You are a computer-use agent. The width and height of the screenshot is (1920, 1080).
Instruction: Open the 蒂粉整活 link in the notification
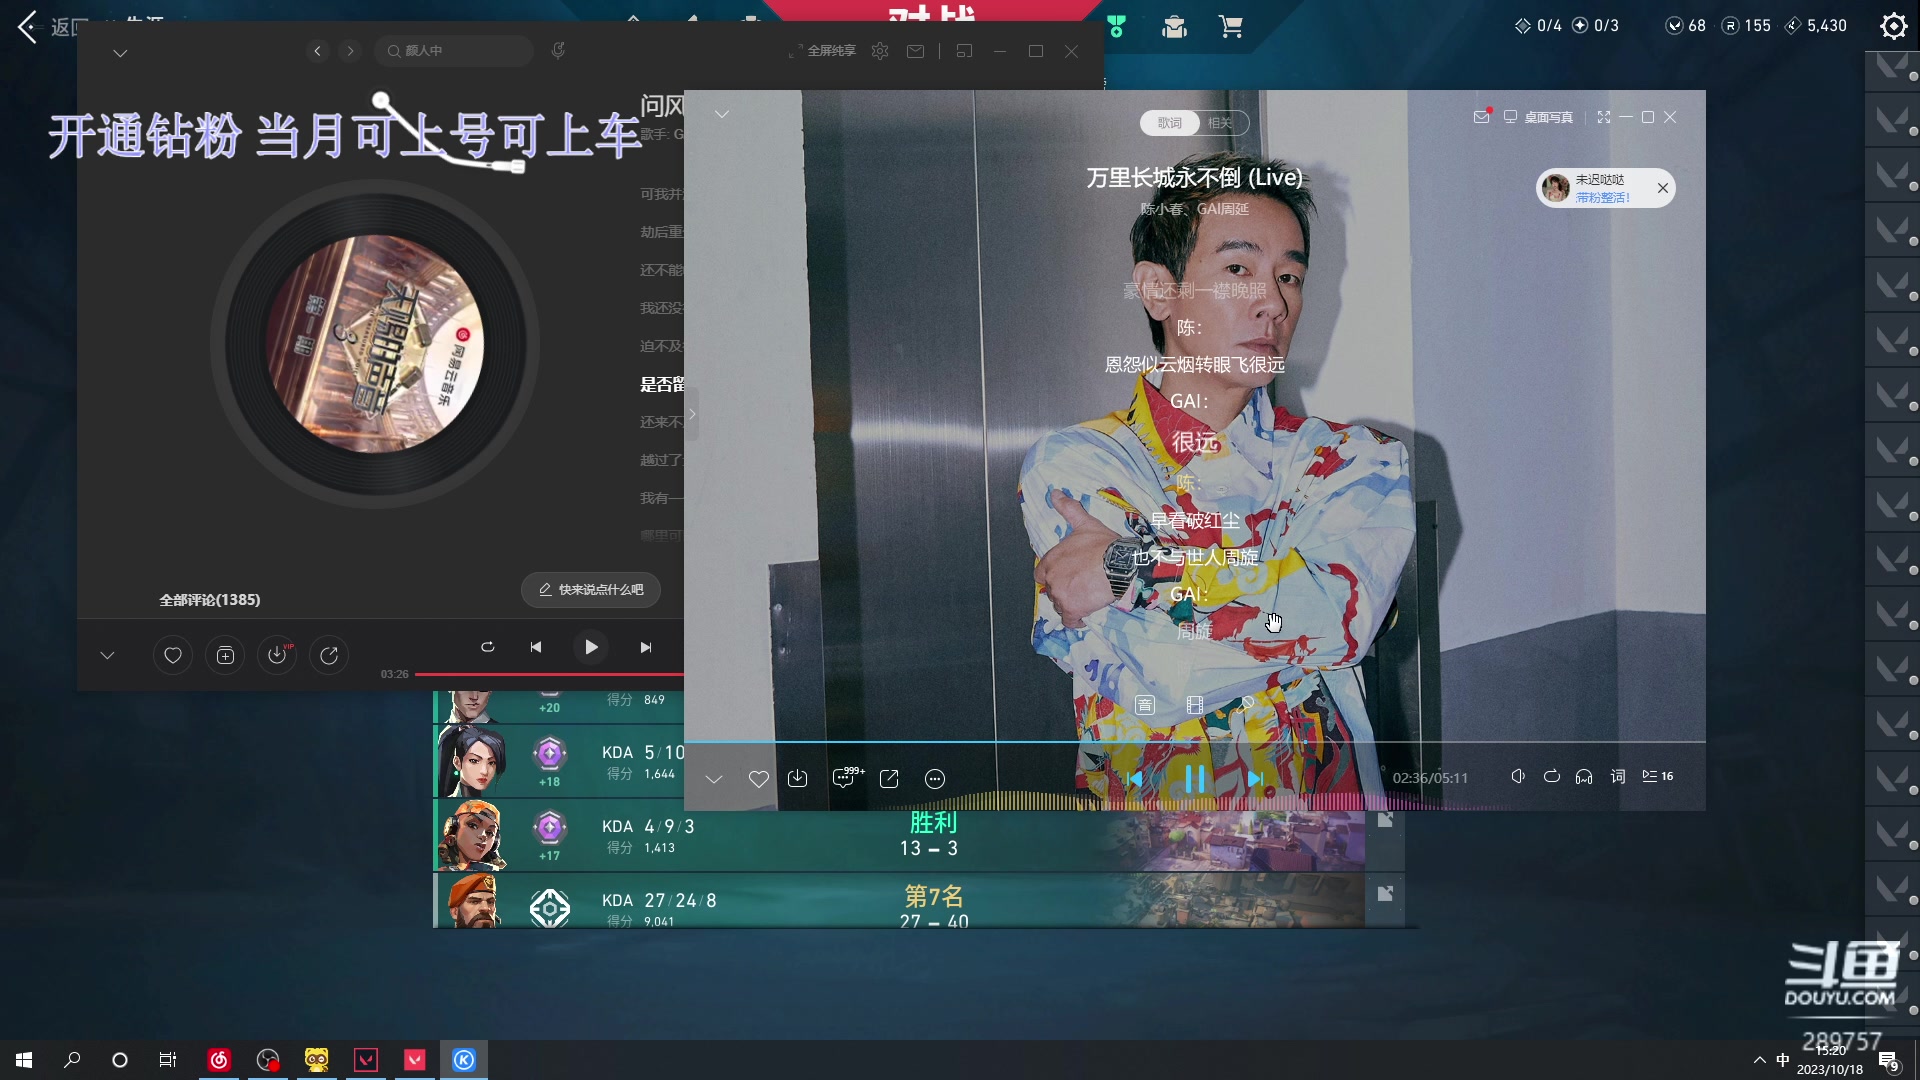point(1601,198)
